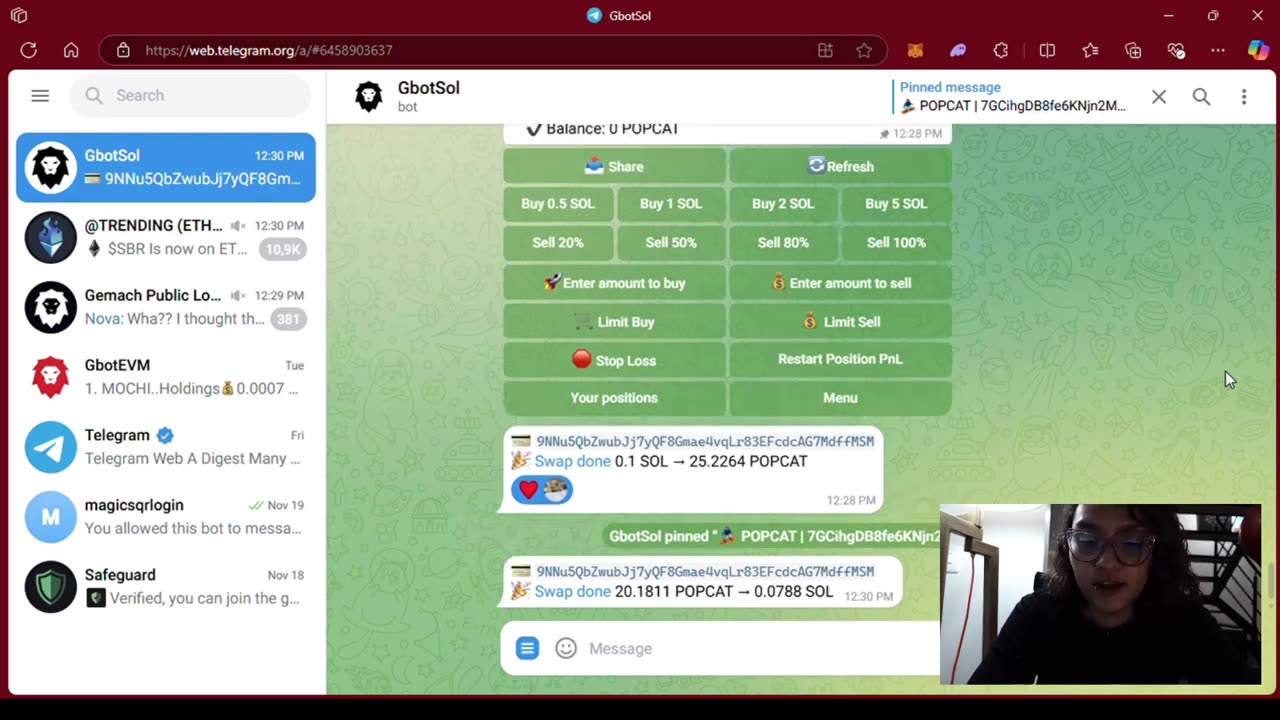Click Restart Position PnL
The image size is (1280, 720).
(x=840, y=360)
